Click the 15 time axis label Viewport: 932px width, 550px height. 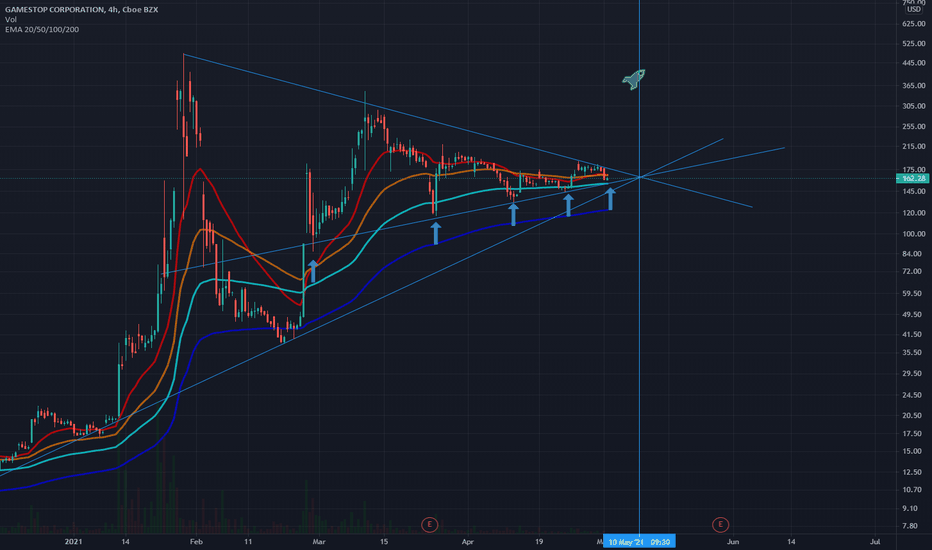[384, 542]
